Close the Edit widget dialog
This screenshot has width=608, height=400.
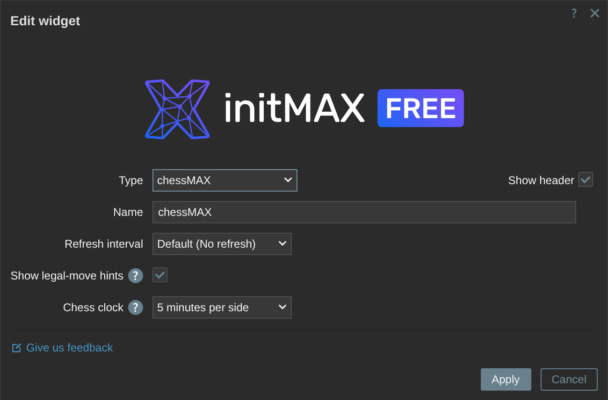click(594, 13)
